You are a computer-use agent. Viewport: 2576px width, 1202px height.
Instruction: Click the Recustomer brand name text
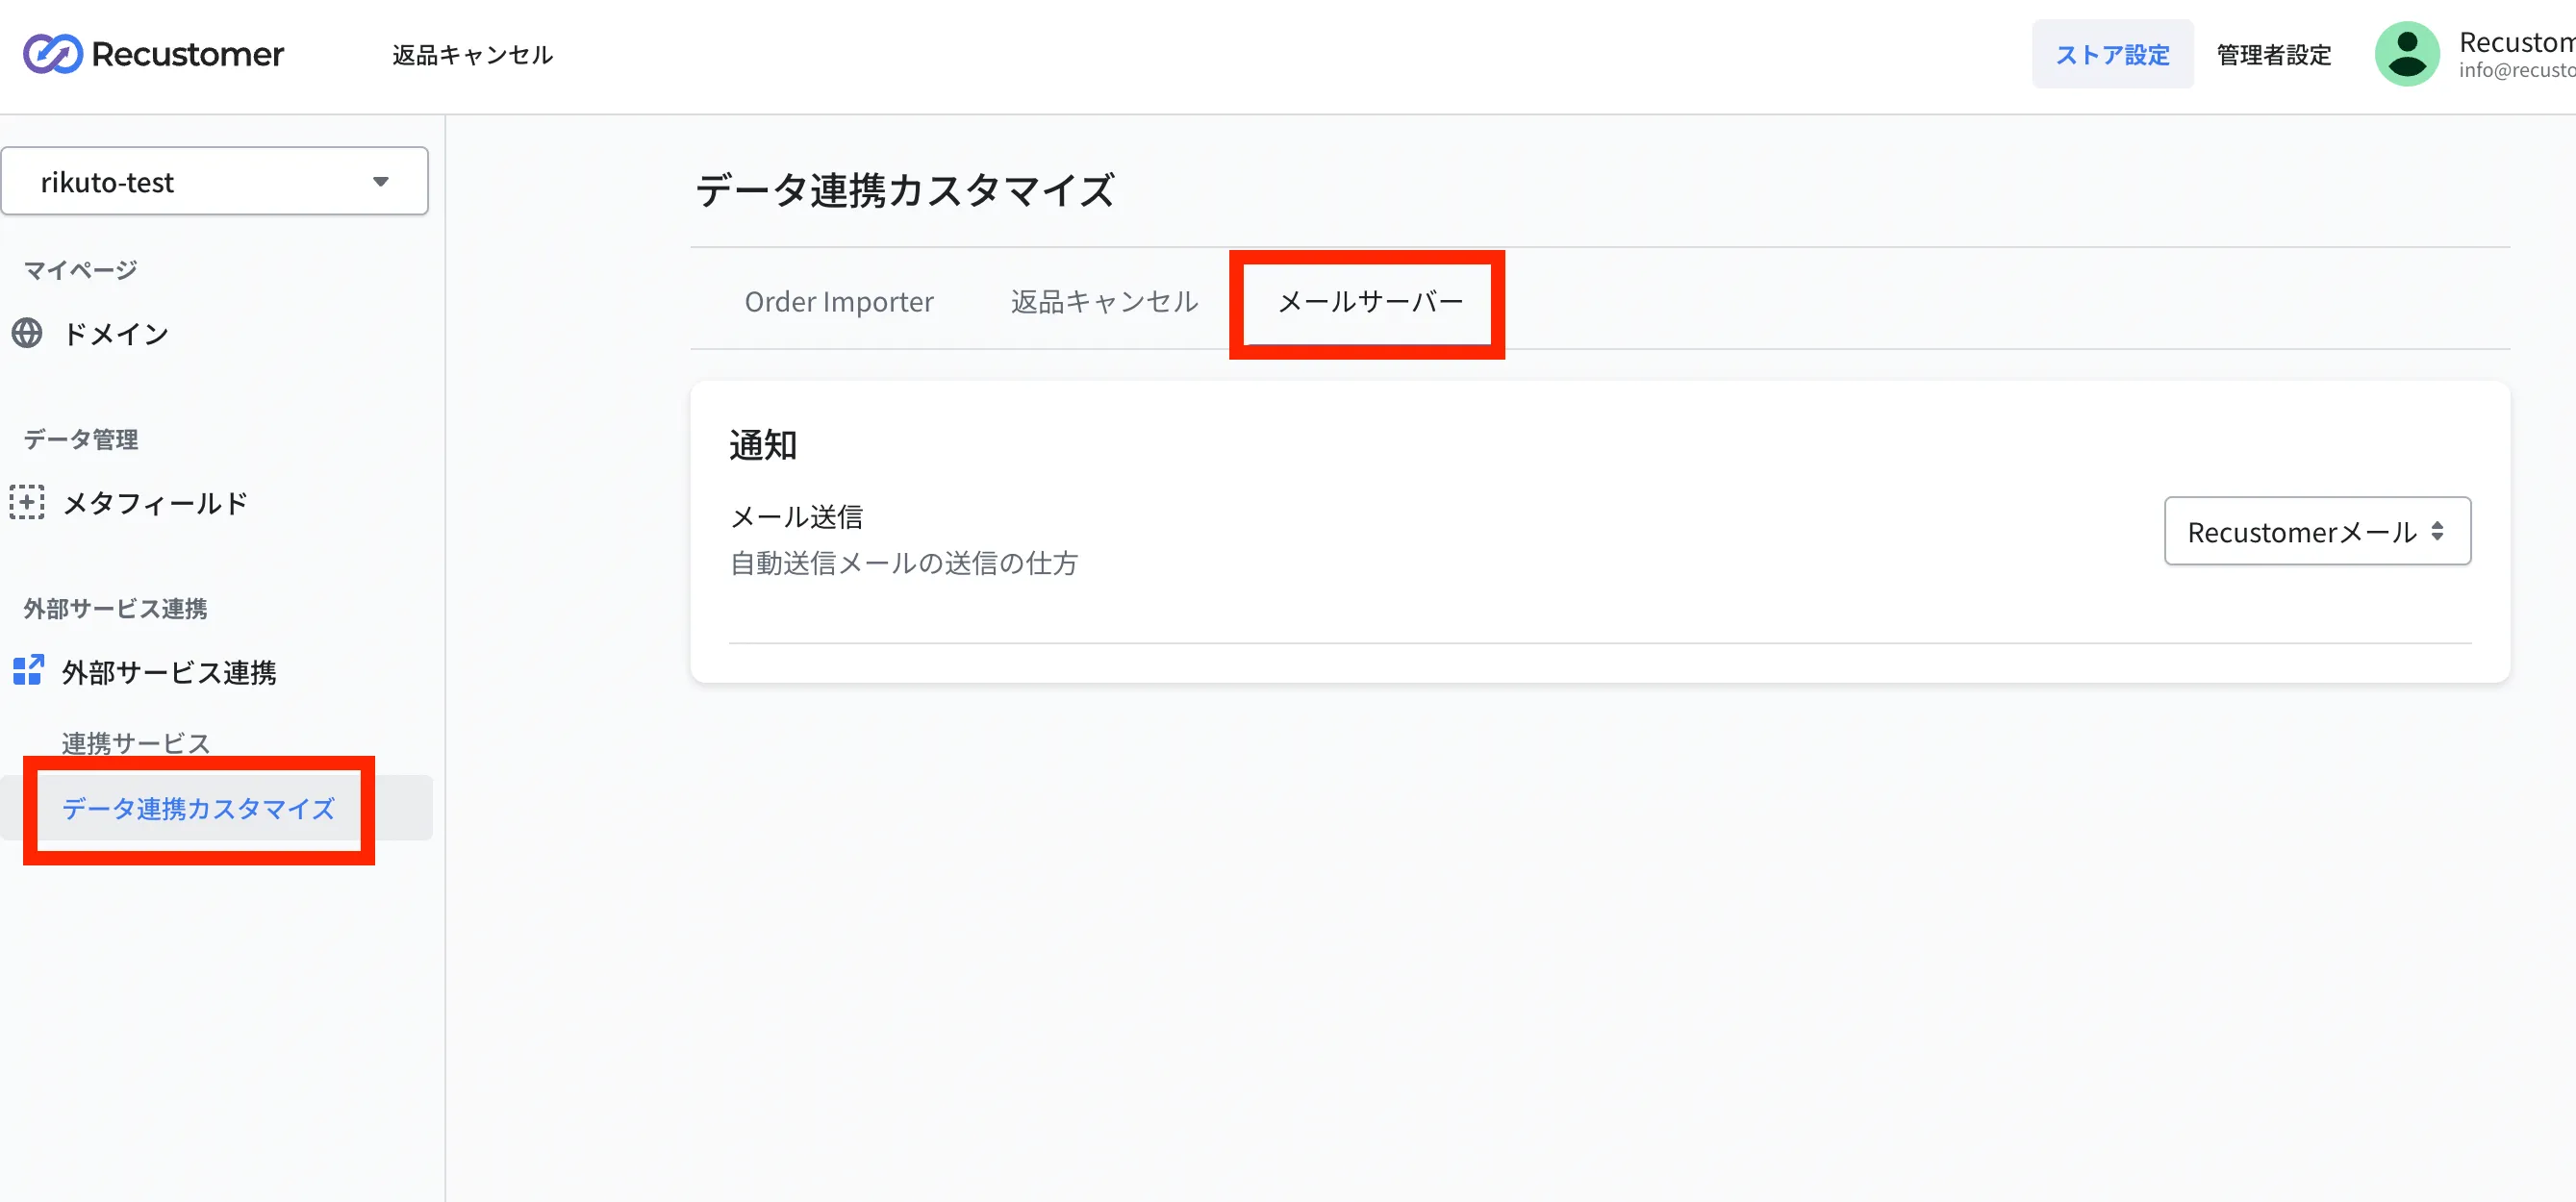click(188, 54)
